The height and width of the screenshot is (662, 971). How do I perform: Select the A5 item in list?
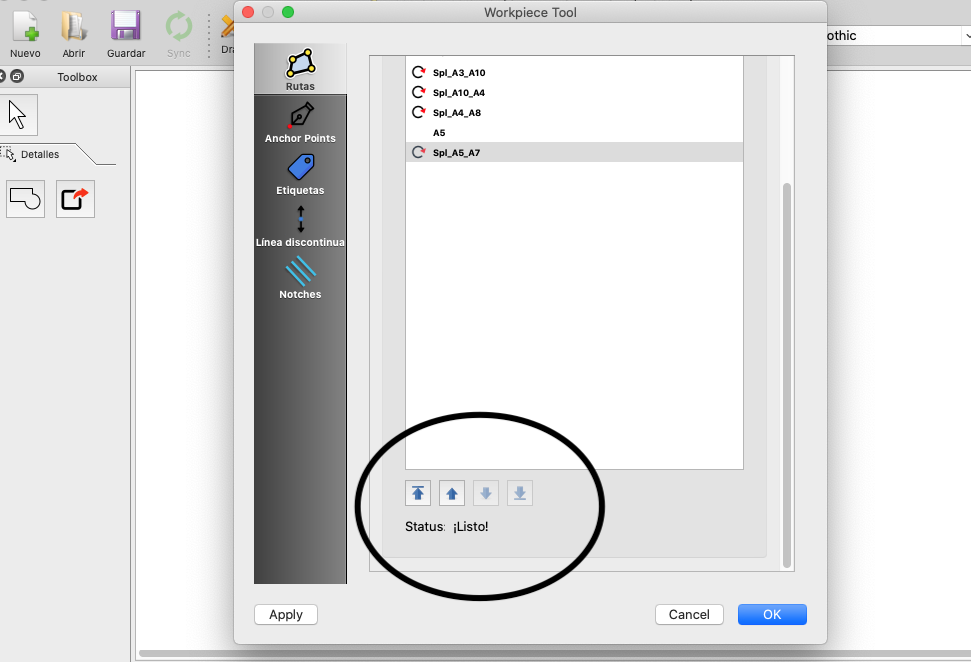click(x=439, y=133)
